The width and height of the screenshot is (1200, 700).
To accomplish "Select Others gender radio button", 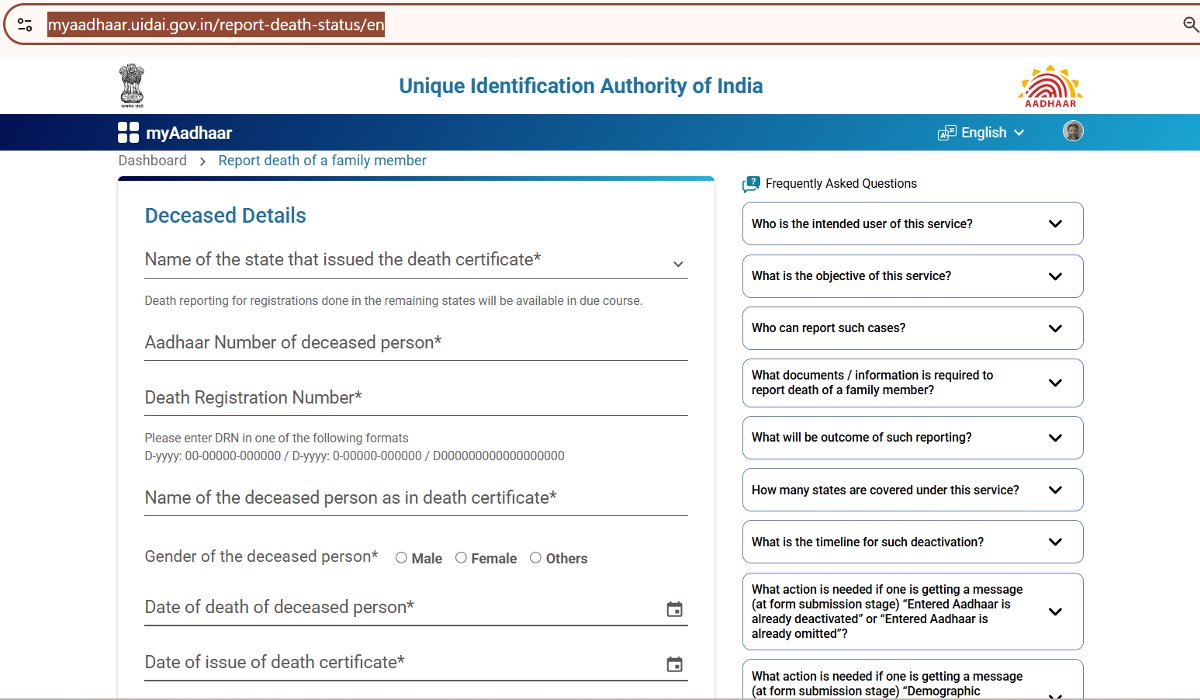I will (x=536, y=558).
